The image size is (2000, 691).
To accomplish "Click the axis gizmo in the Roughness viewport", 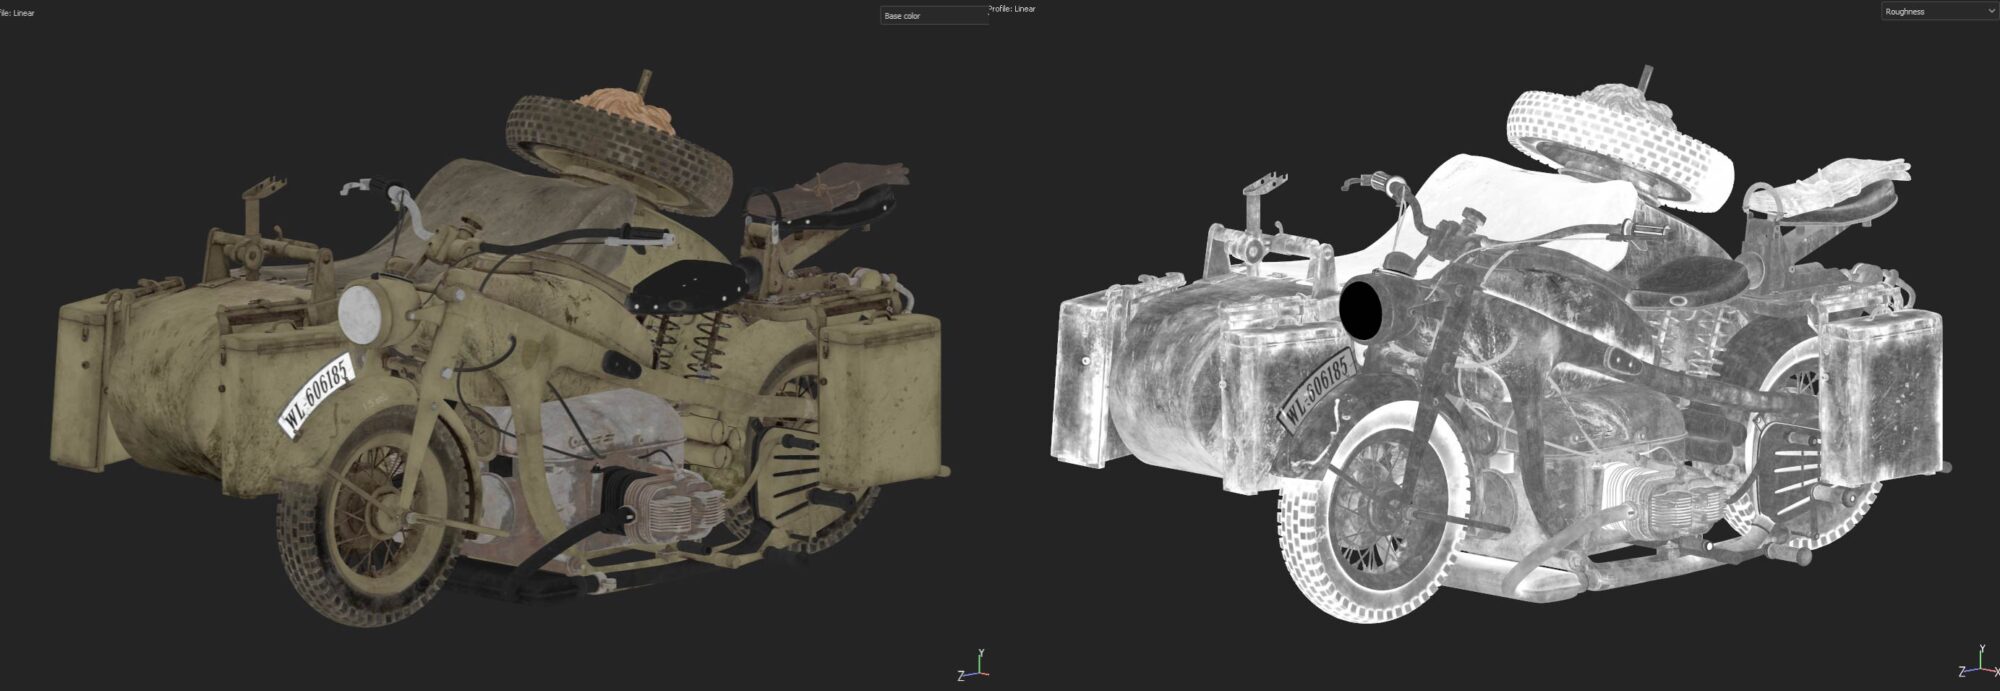I will (x=1977, y=661).
